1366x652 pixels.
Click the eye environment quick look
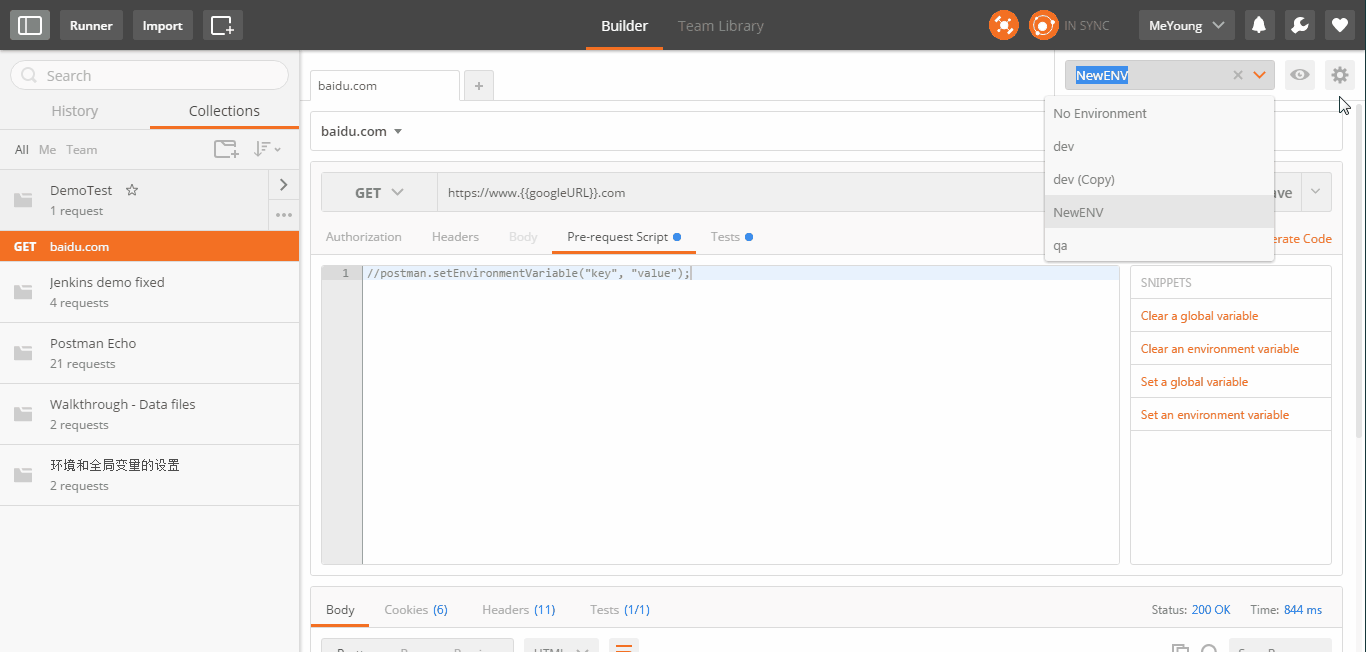click(x=1299, y=75)
